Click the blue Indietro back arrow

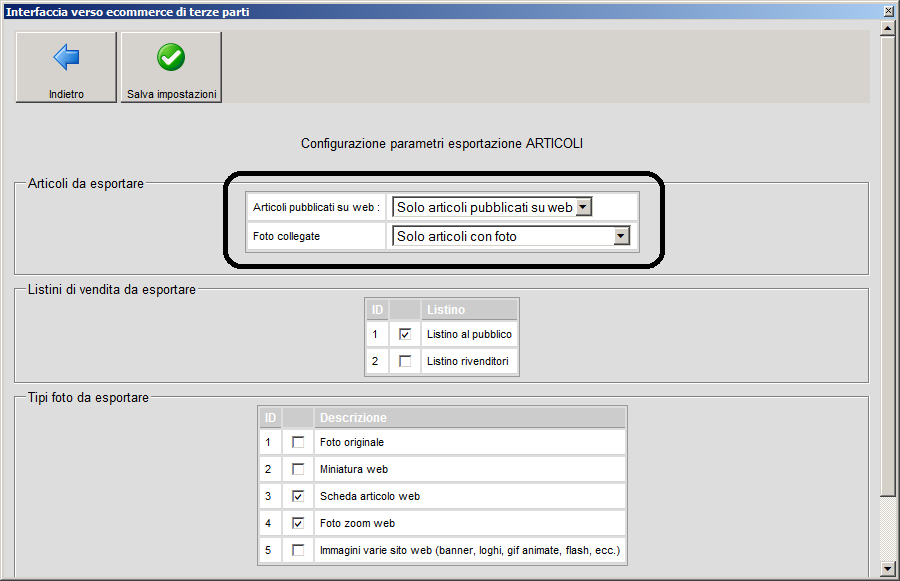[66, 57]
